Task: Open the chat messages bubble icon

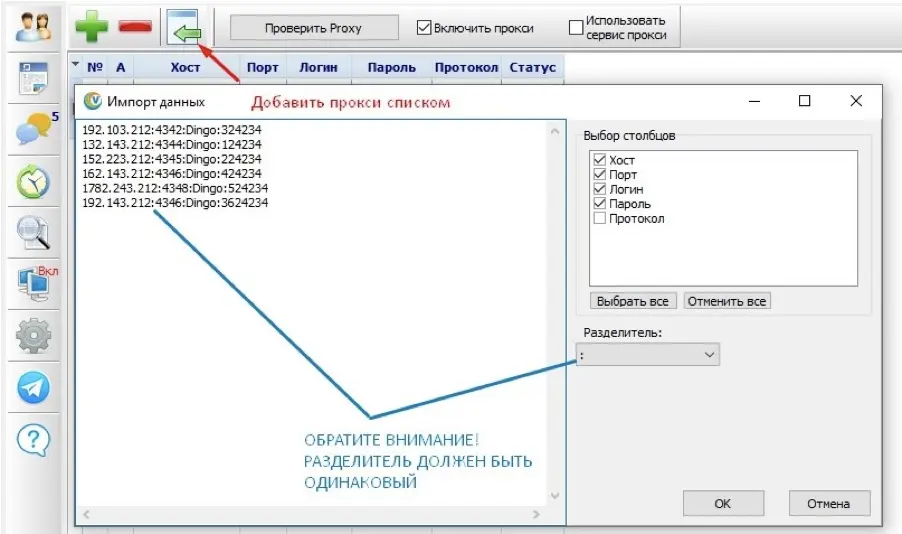Action: pos(34,130)
